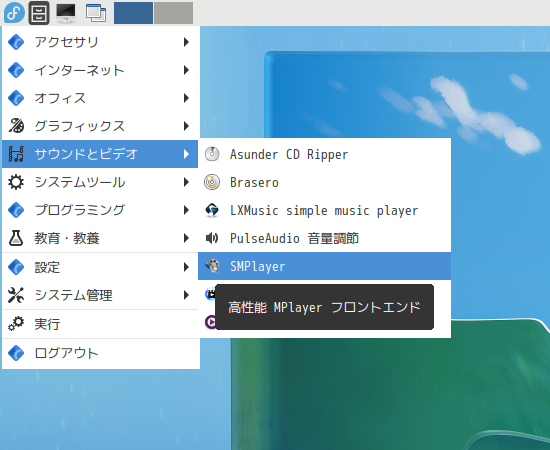The width and height of the screenshot is (550, 450).
Task: Open the グラフィックス menu category
Action: click(100, 126)
